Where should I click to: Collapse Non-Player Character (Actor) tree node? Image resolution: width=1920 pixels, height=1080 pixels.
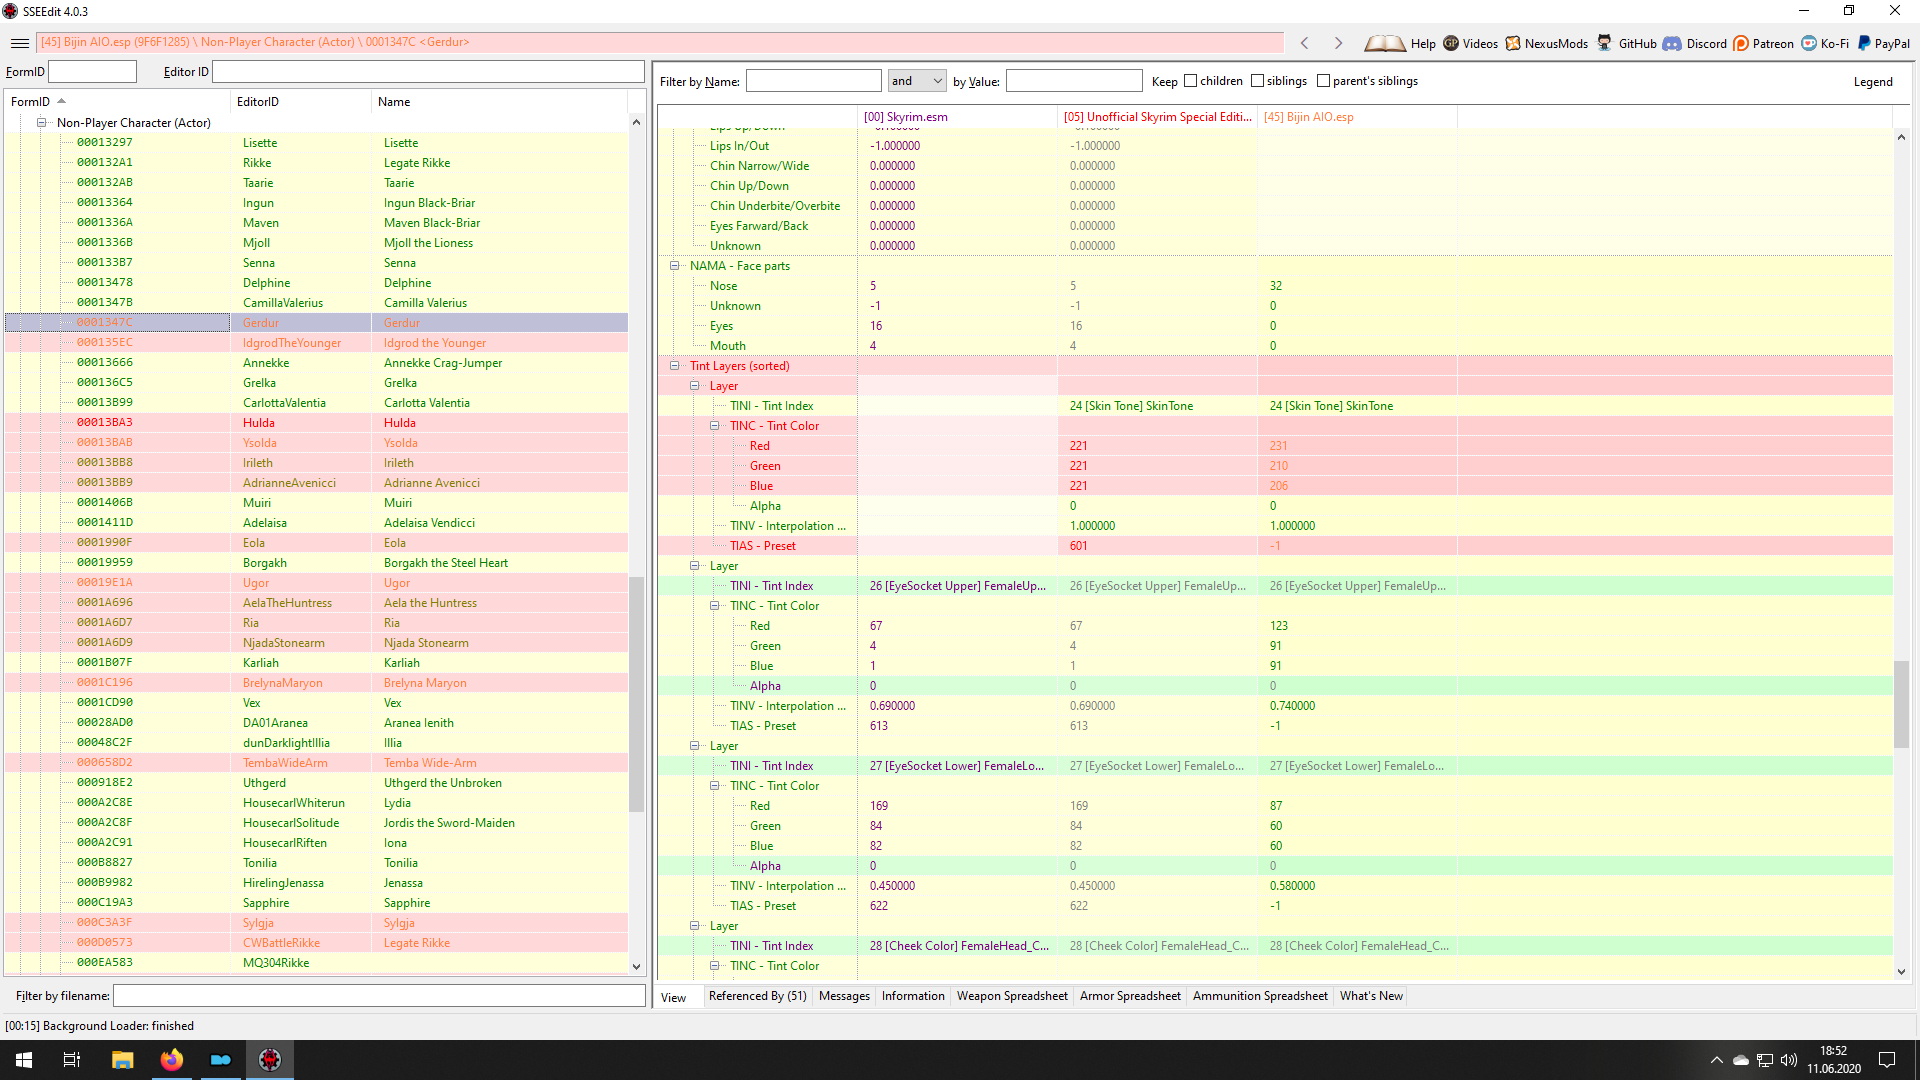42,123
